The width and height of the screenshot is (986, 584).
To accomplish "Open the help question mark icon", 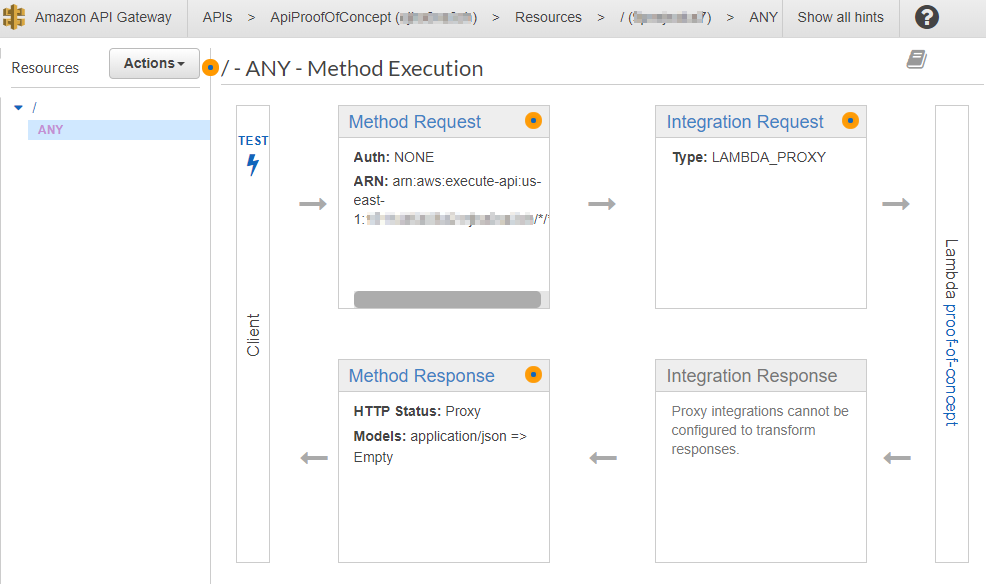I will tap(926, 17).
